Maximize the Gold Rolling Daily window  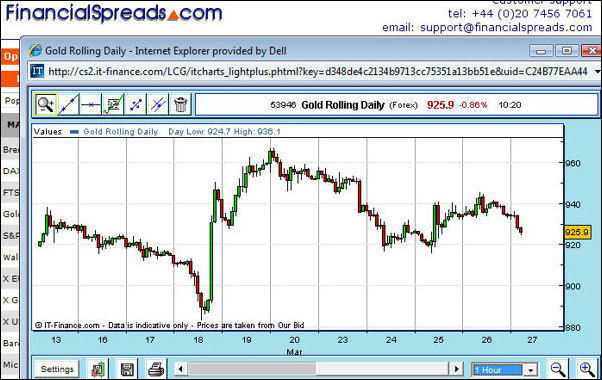click(x=567, y=51)
